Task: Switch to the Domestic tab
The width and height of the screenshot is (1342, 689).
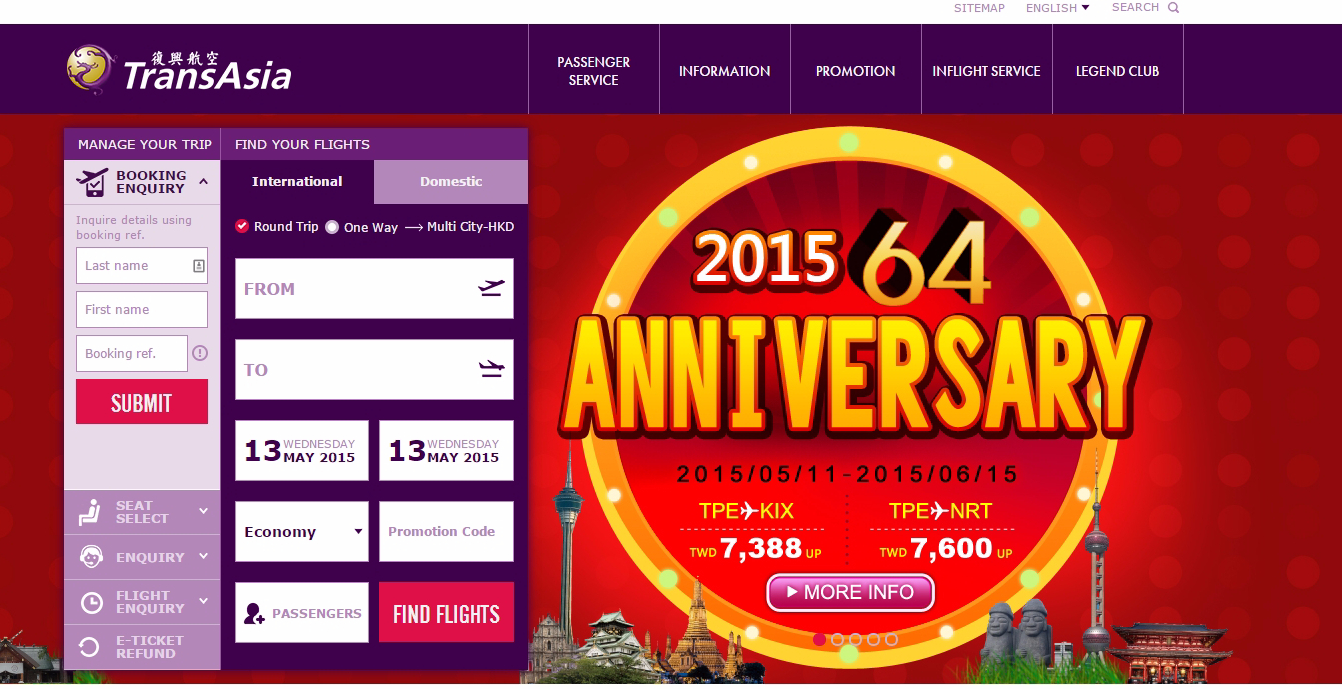Action: coord(451,182)
